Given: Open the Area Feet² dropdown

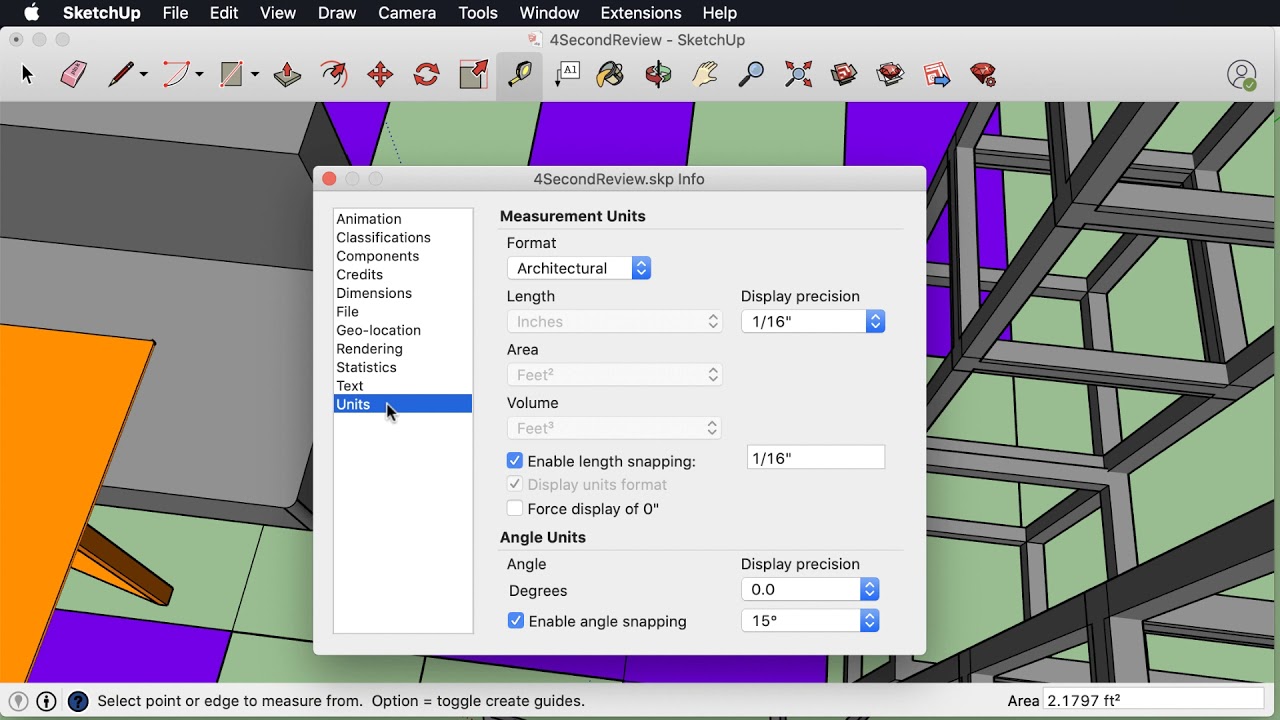Looking at the screenshot, I should tap(615, 375).
